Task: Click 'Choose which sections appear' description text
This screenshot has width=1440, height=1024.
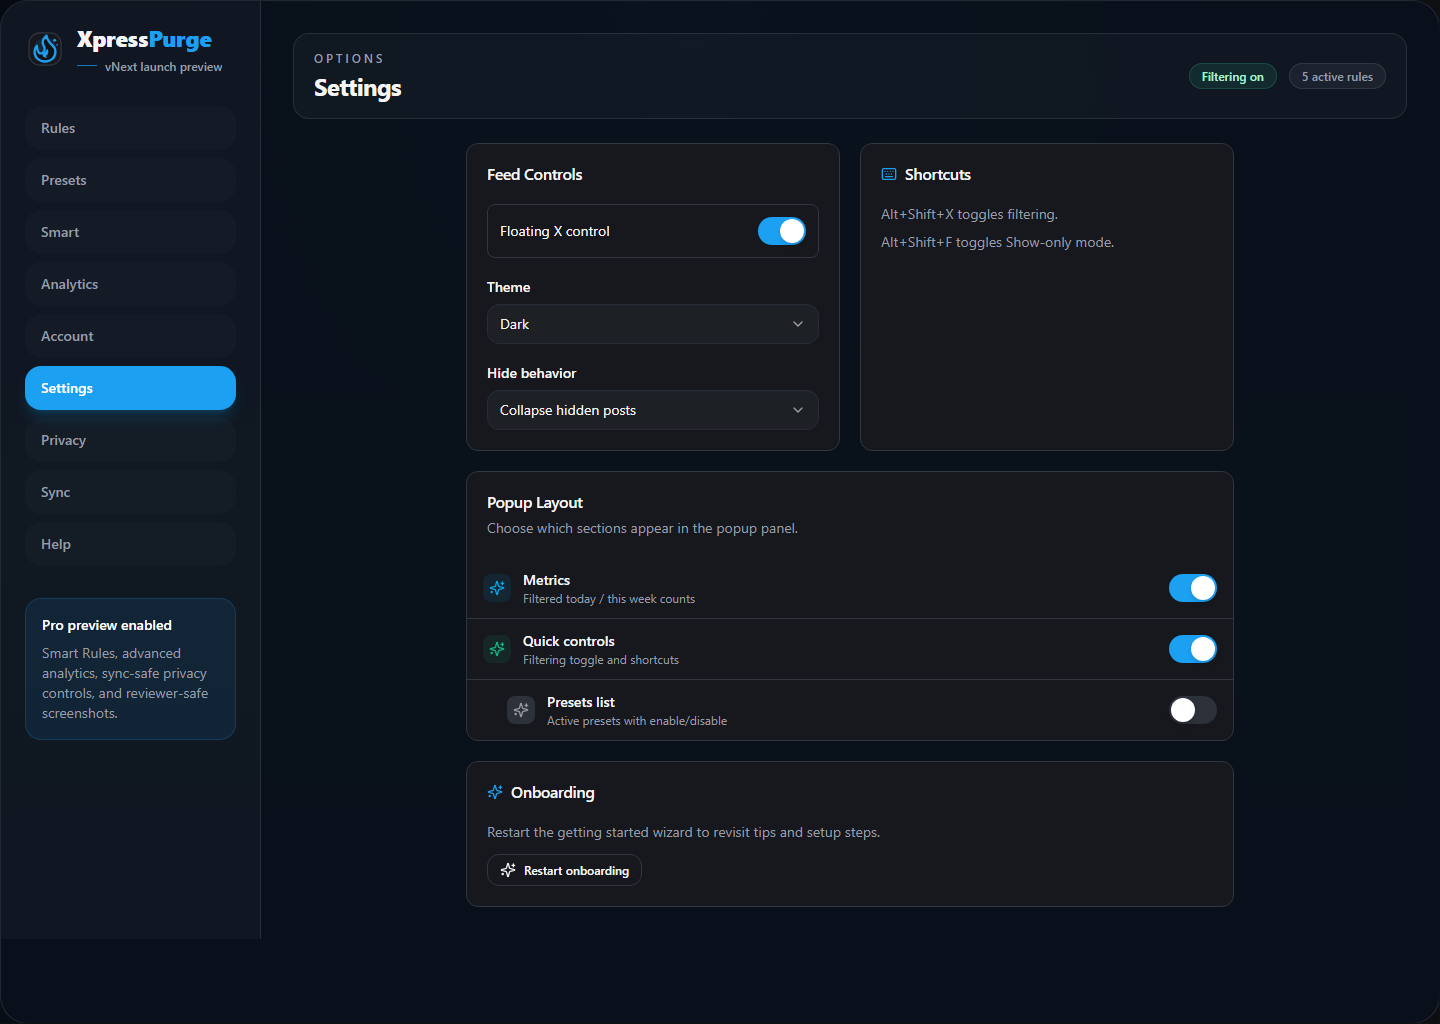Action: coord(642,528)
